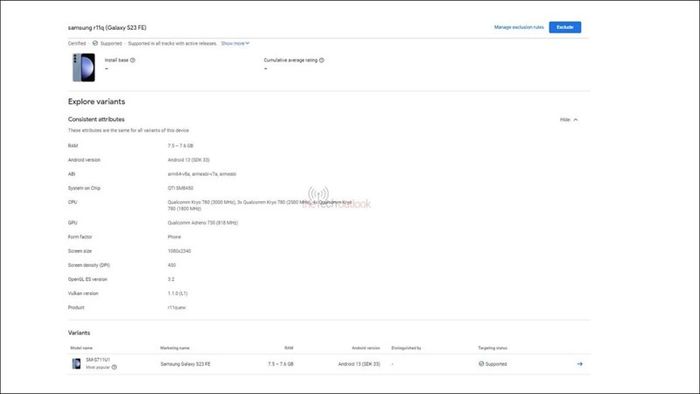Click the 1.1.0 (L1) Vulkan version value
Viewport: 700px width, 394px height.
click(x=178, y=294)
